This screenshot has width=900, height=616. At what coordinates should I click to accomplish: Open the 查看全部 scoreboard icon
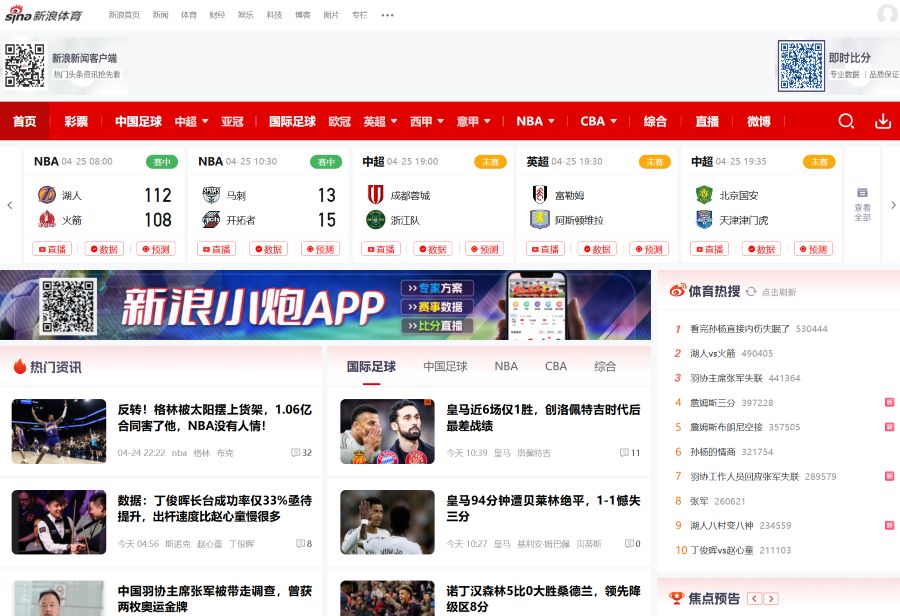(x=862, y=204)
